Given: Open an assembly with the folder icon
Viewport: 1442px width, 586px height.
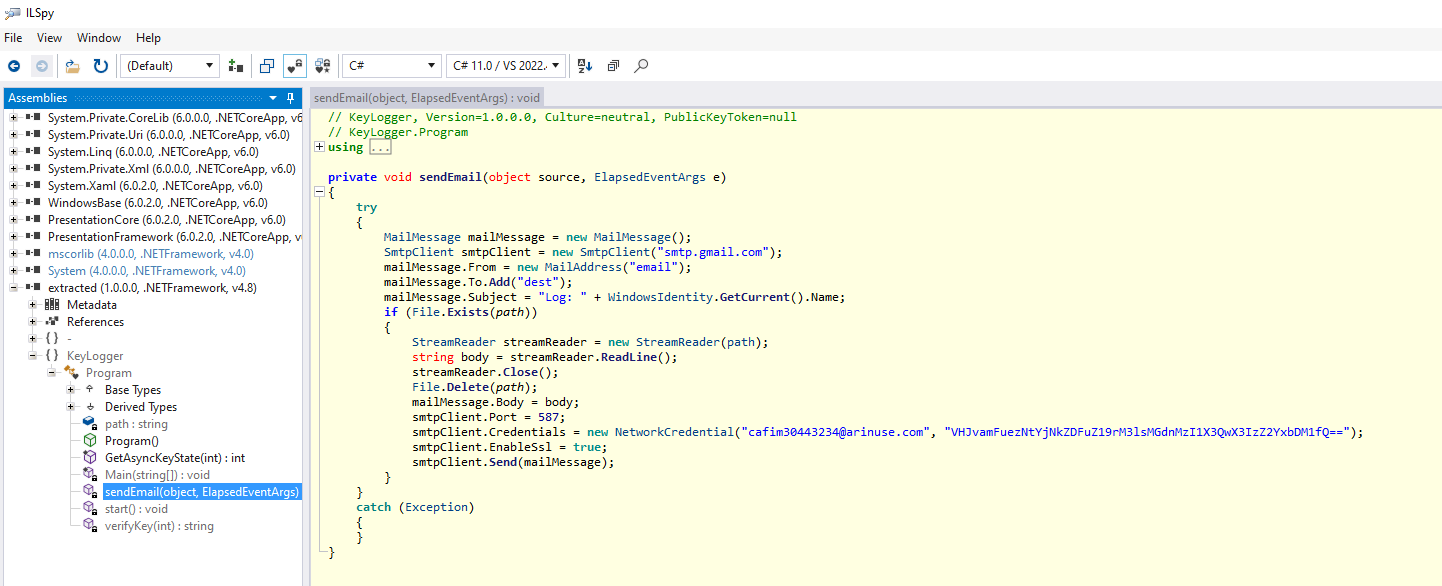Looking at the screenshot, I should click(x=73, y=66).
